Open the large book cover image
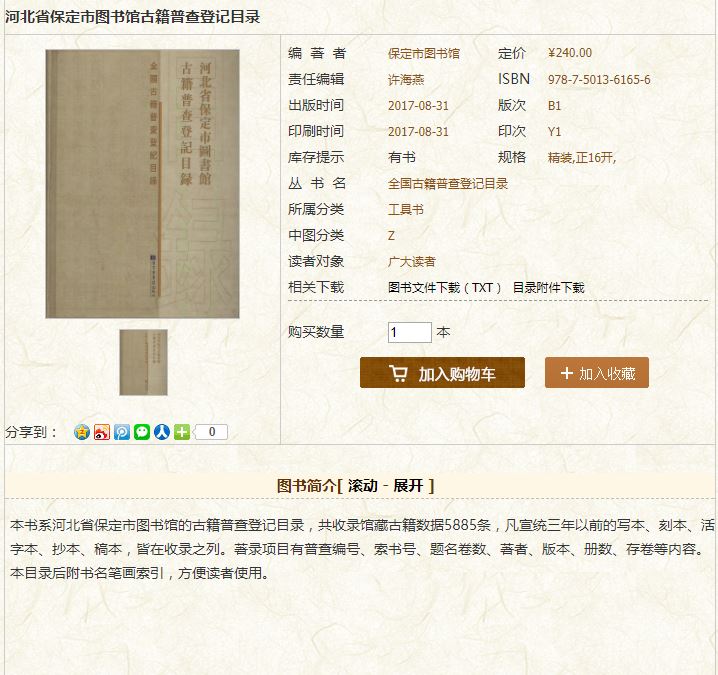The image size is (718, 675). [142, 184]
